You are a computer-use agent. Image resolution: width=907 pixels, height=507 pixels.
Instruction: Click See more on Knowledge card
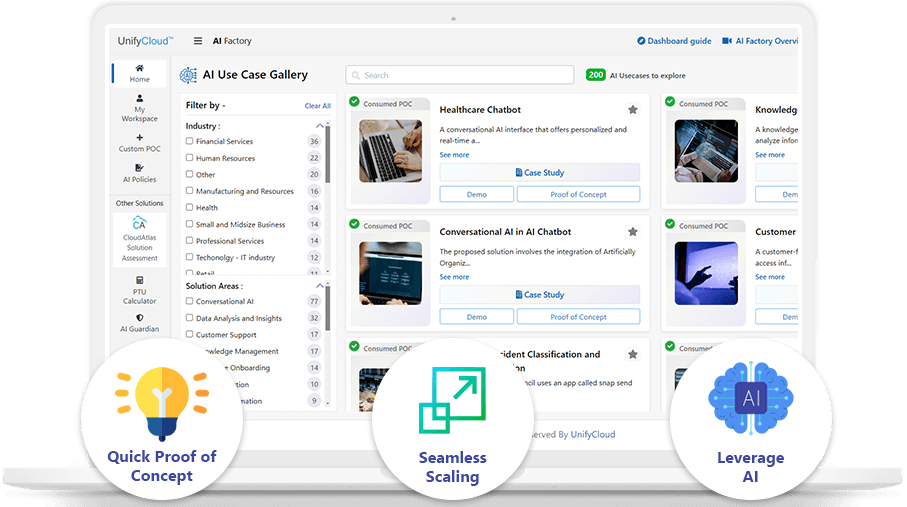click(770, 155)
